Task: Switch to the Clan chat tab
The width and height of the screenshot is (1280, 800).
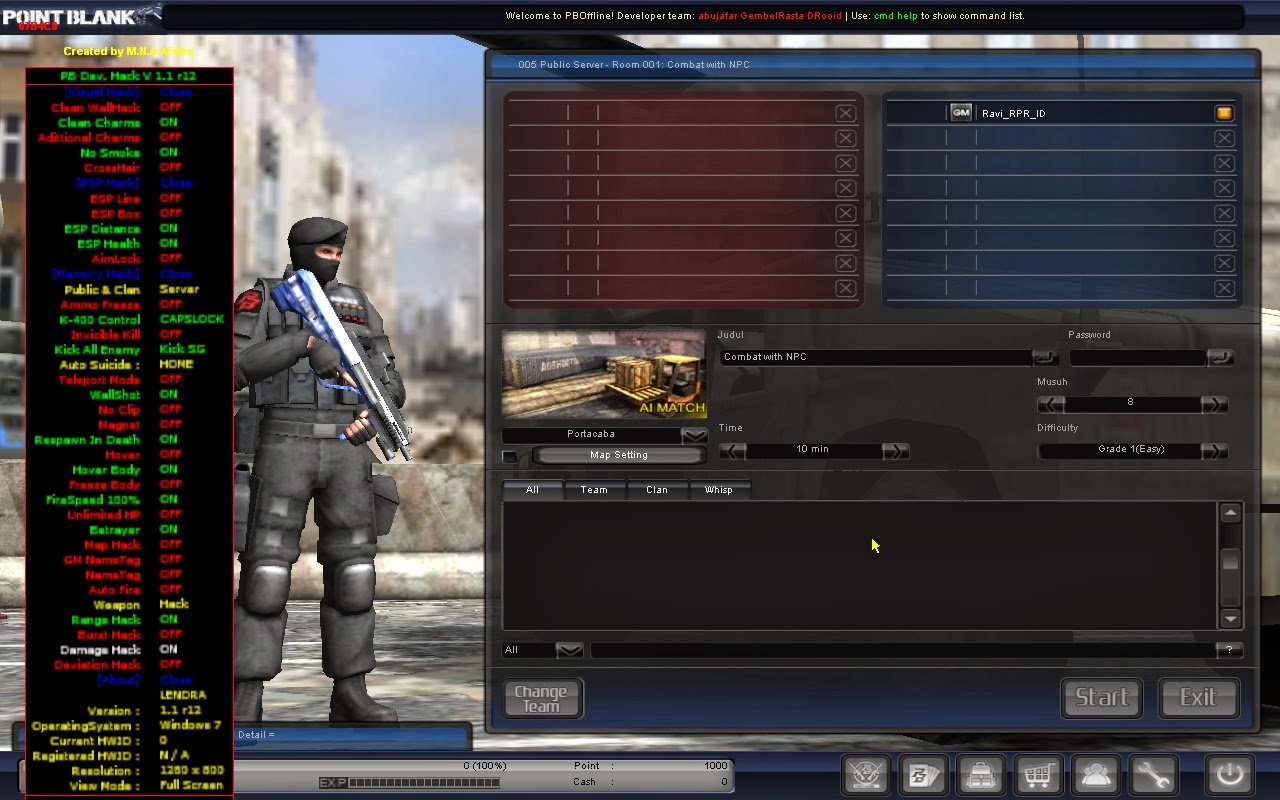Action: (657, 490)
